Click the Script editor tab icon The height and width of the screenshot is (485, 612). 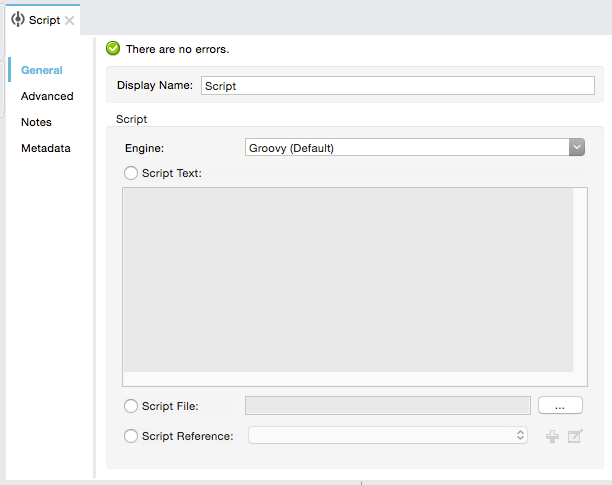(x=18, y=20)
